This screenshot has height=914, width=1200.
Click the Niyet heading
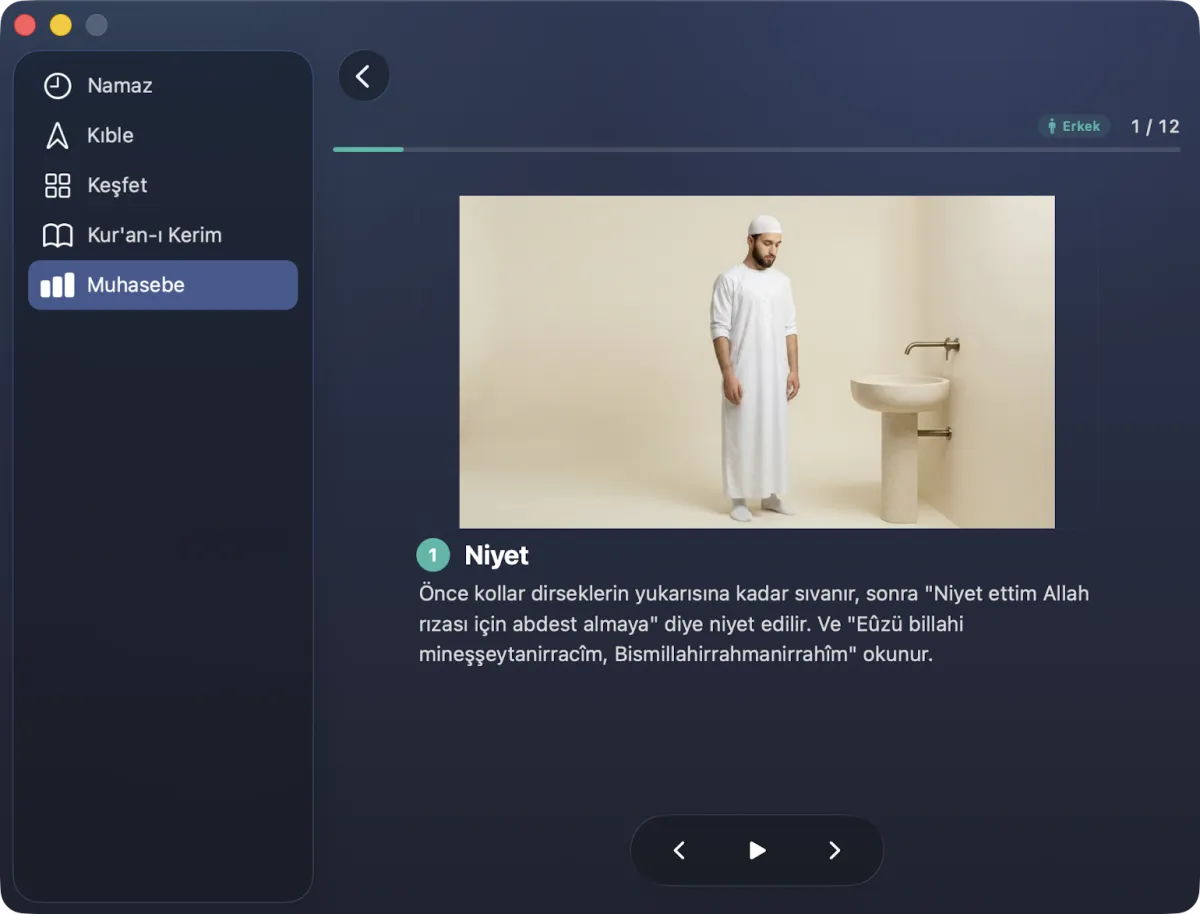pyautogui.click(x=497, y=556)
